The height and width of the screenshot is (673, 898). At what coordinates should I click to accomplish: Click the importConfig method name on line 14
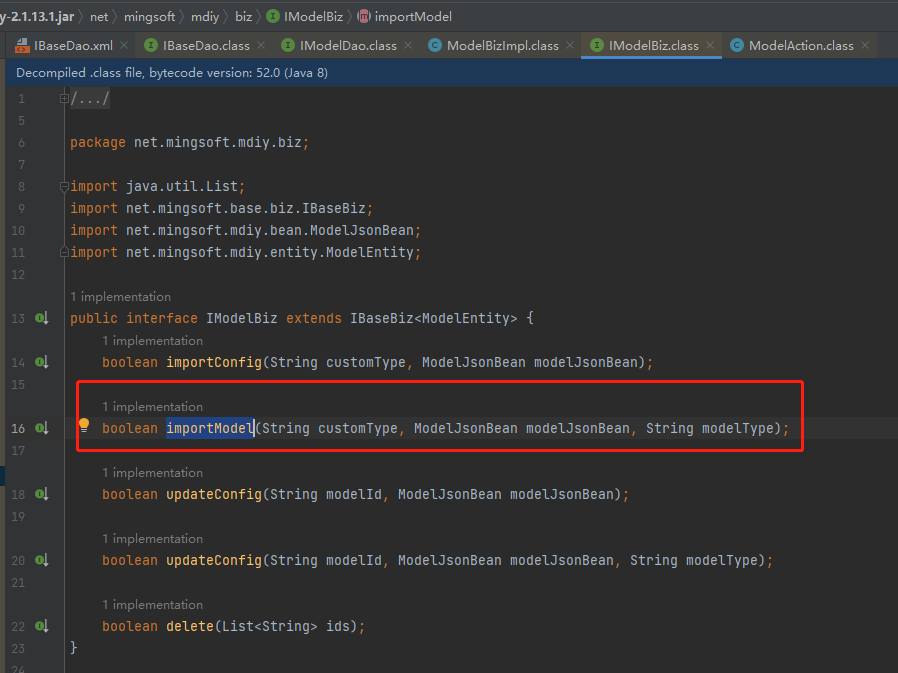pyautogui.click(x=214, y=363)
